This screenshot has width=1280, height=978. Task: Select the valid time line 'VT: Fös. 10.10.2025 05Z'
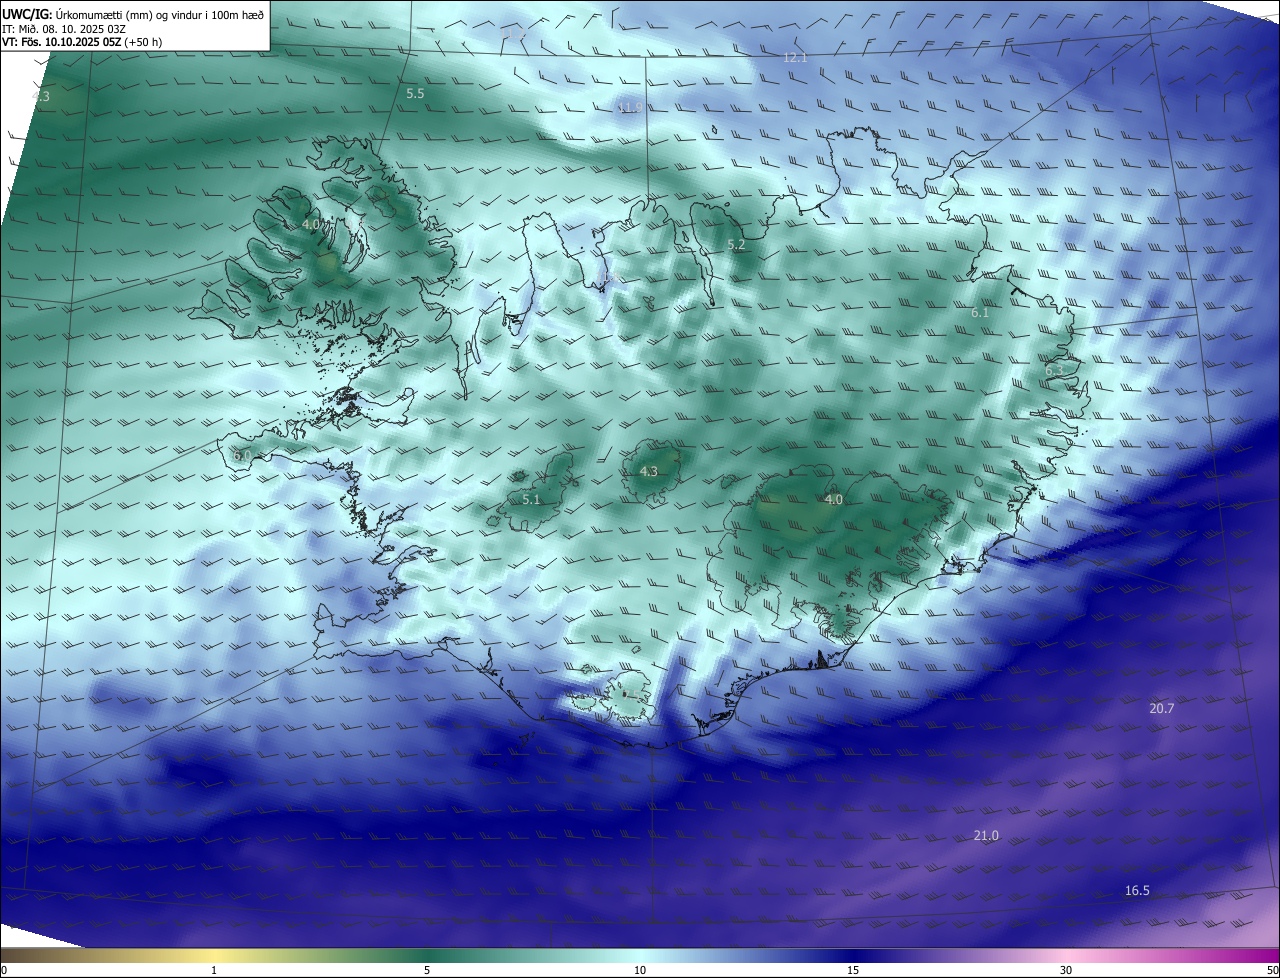[x=61, y=42]
